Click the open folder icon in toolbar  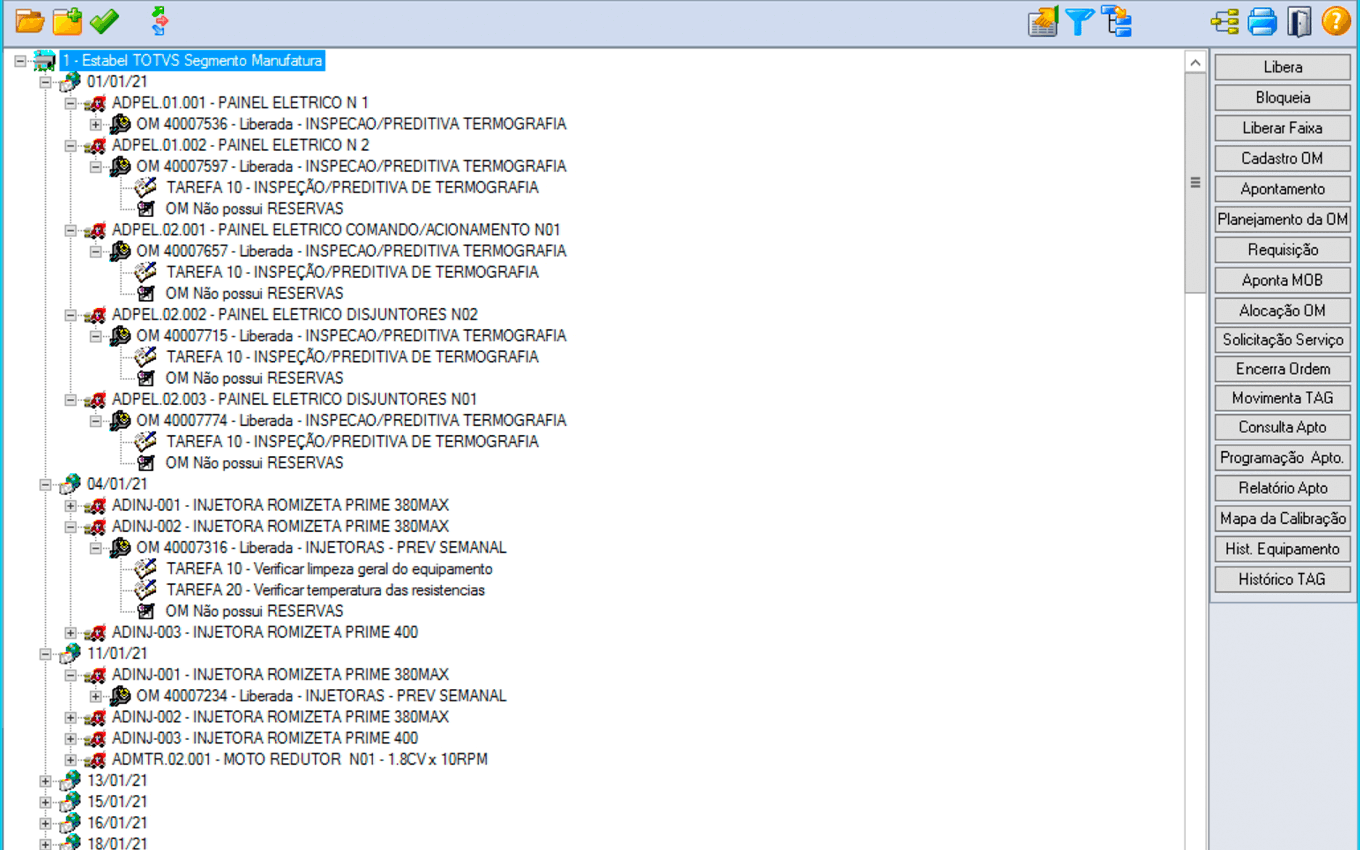30,21
